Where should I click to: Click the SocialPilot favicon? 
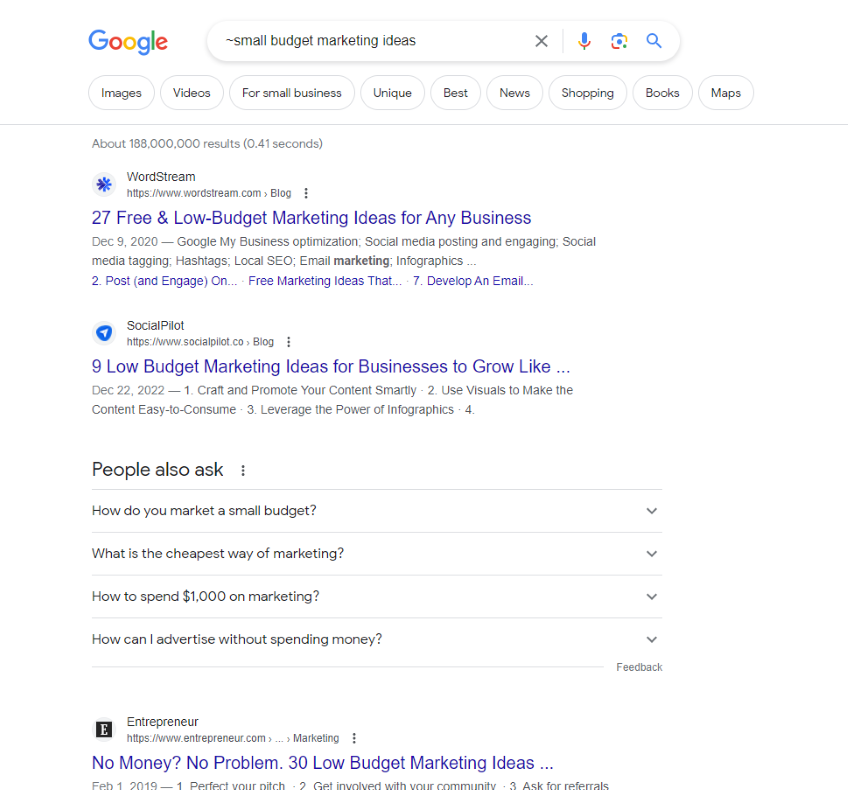click(104, 333)
